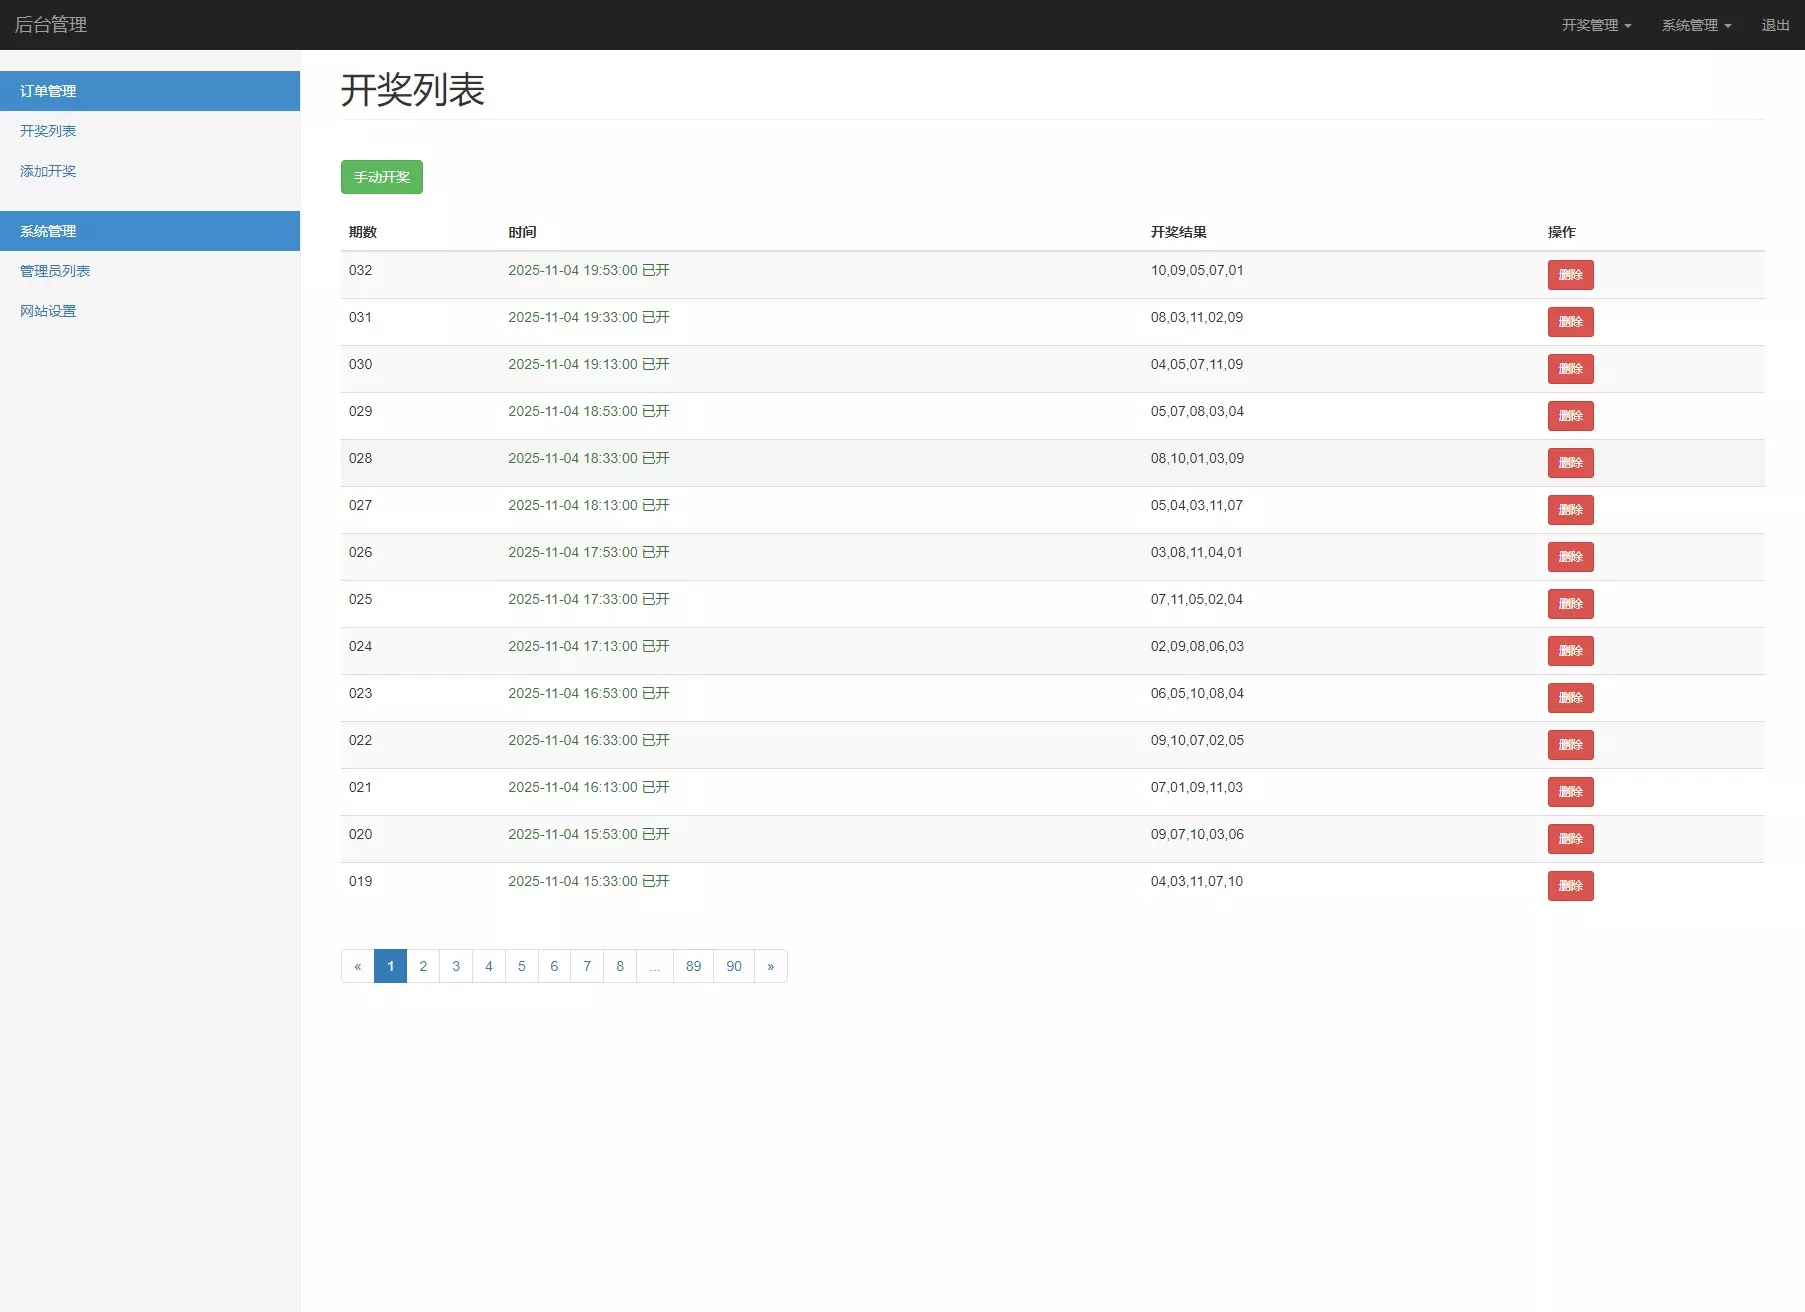This screenshot has width=1805, height=1312.
Task: Click the 开奖结果 column header
Action: click(1177, 232)
